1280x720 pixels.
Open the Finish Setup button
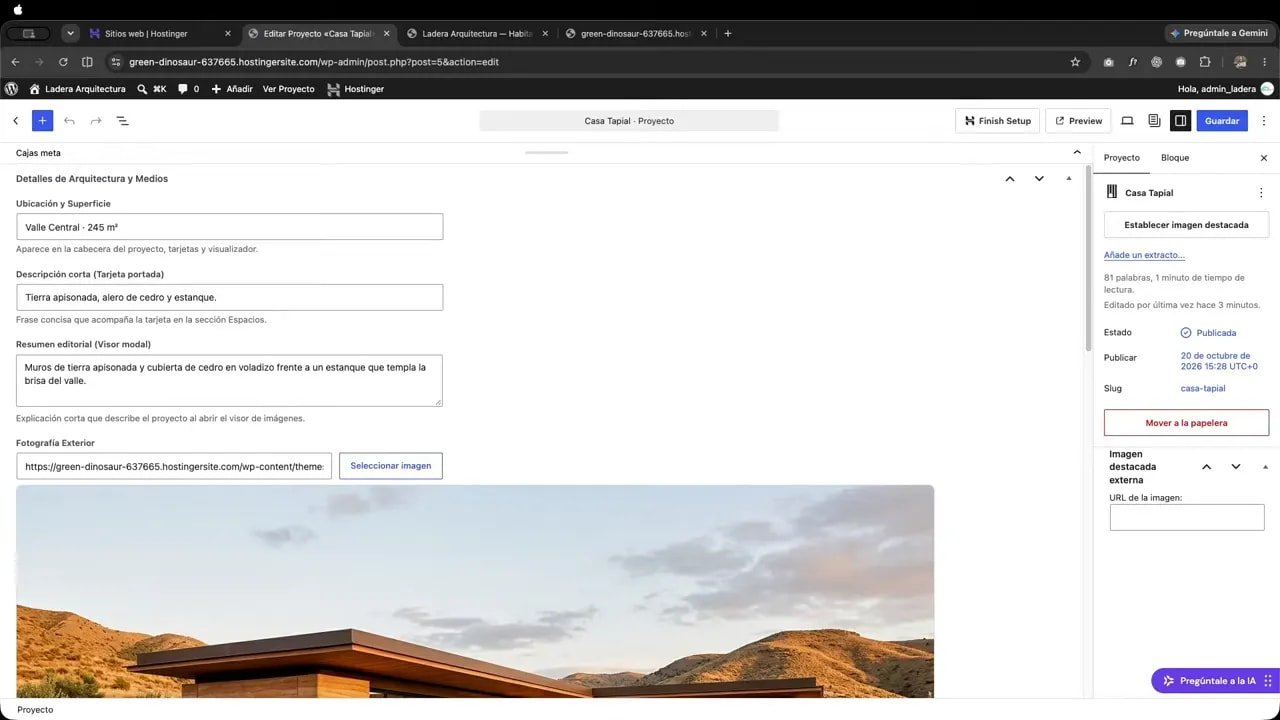click(x=997, y=121)
